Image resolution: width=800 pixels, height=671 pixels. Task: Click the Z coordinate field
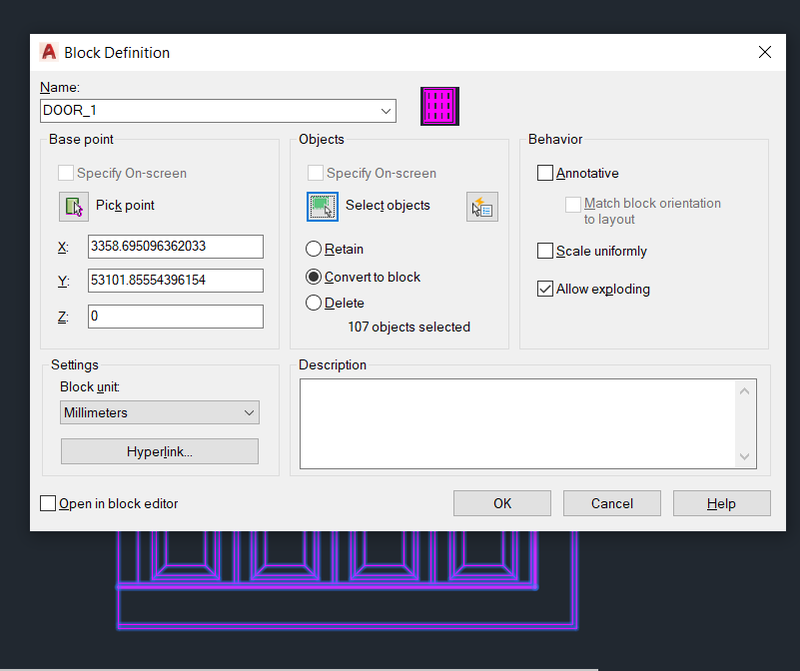click(176, 316)
